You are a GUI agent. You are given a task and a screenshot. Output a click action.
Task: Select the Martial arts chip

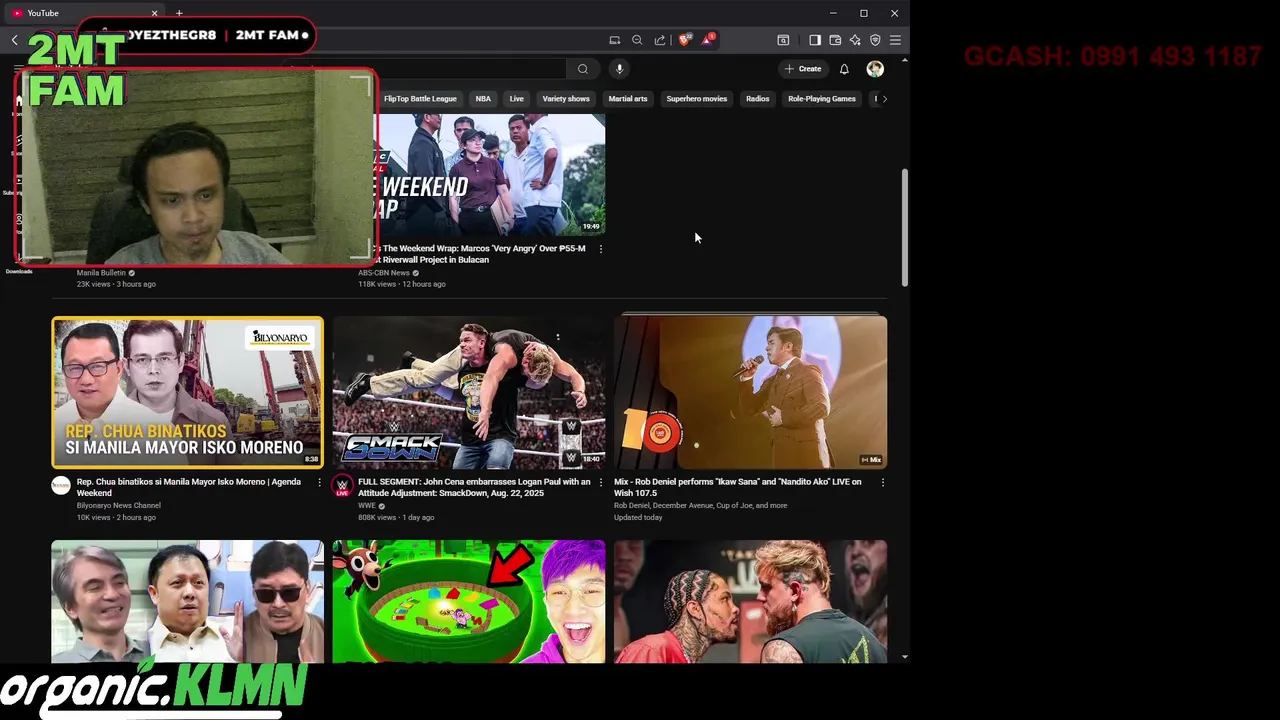tap(628, 99)
